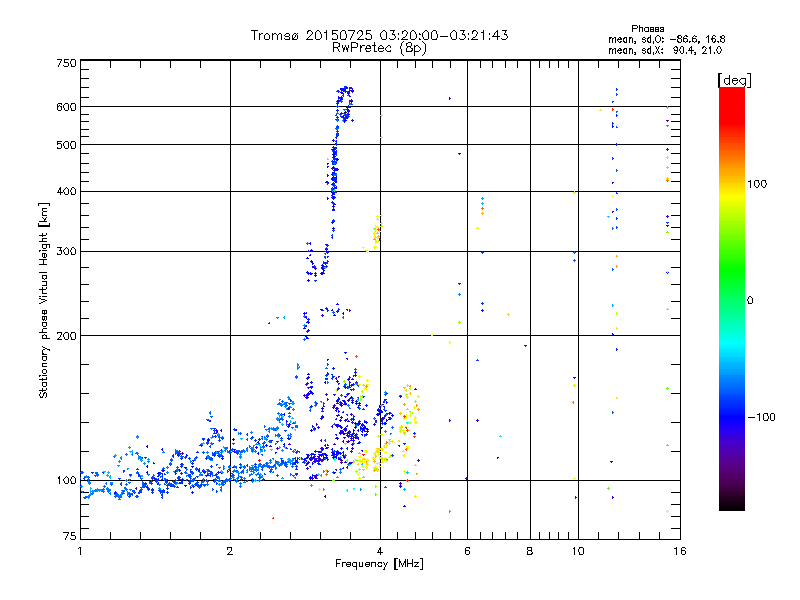
Task: Click the yellow echo cluster near 4 MHz, 330 km
Action: pos(377,233)
